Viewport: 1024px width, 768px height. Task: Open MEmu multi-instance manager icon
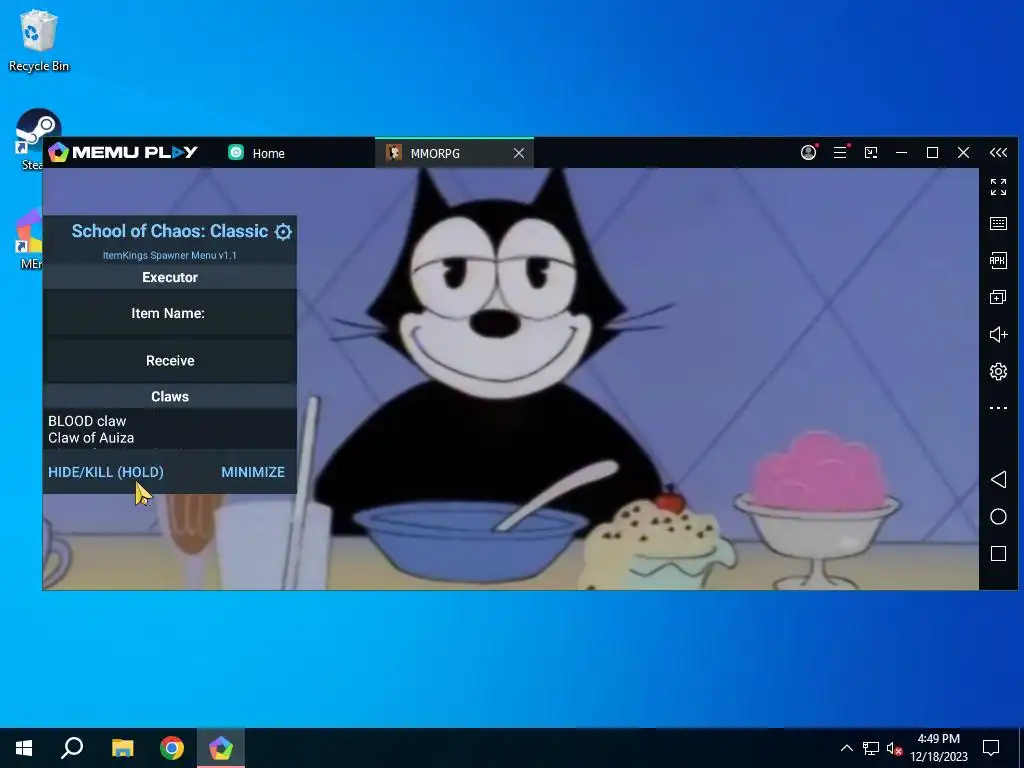coord(998,298)
